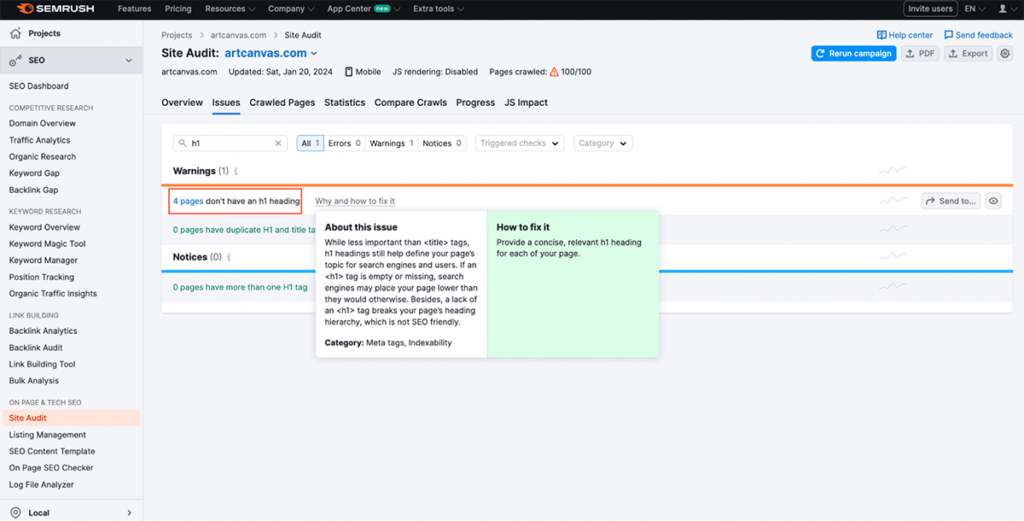Click the Semrush logo
The width and height of the screenshot is (1024, 521).
coord(56,9)
